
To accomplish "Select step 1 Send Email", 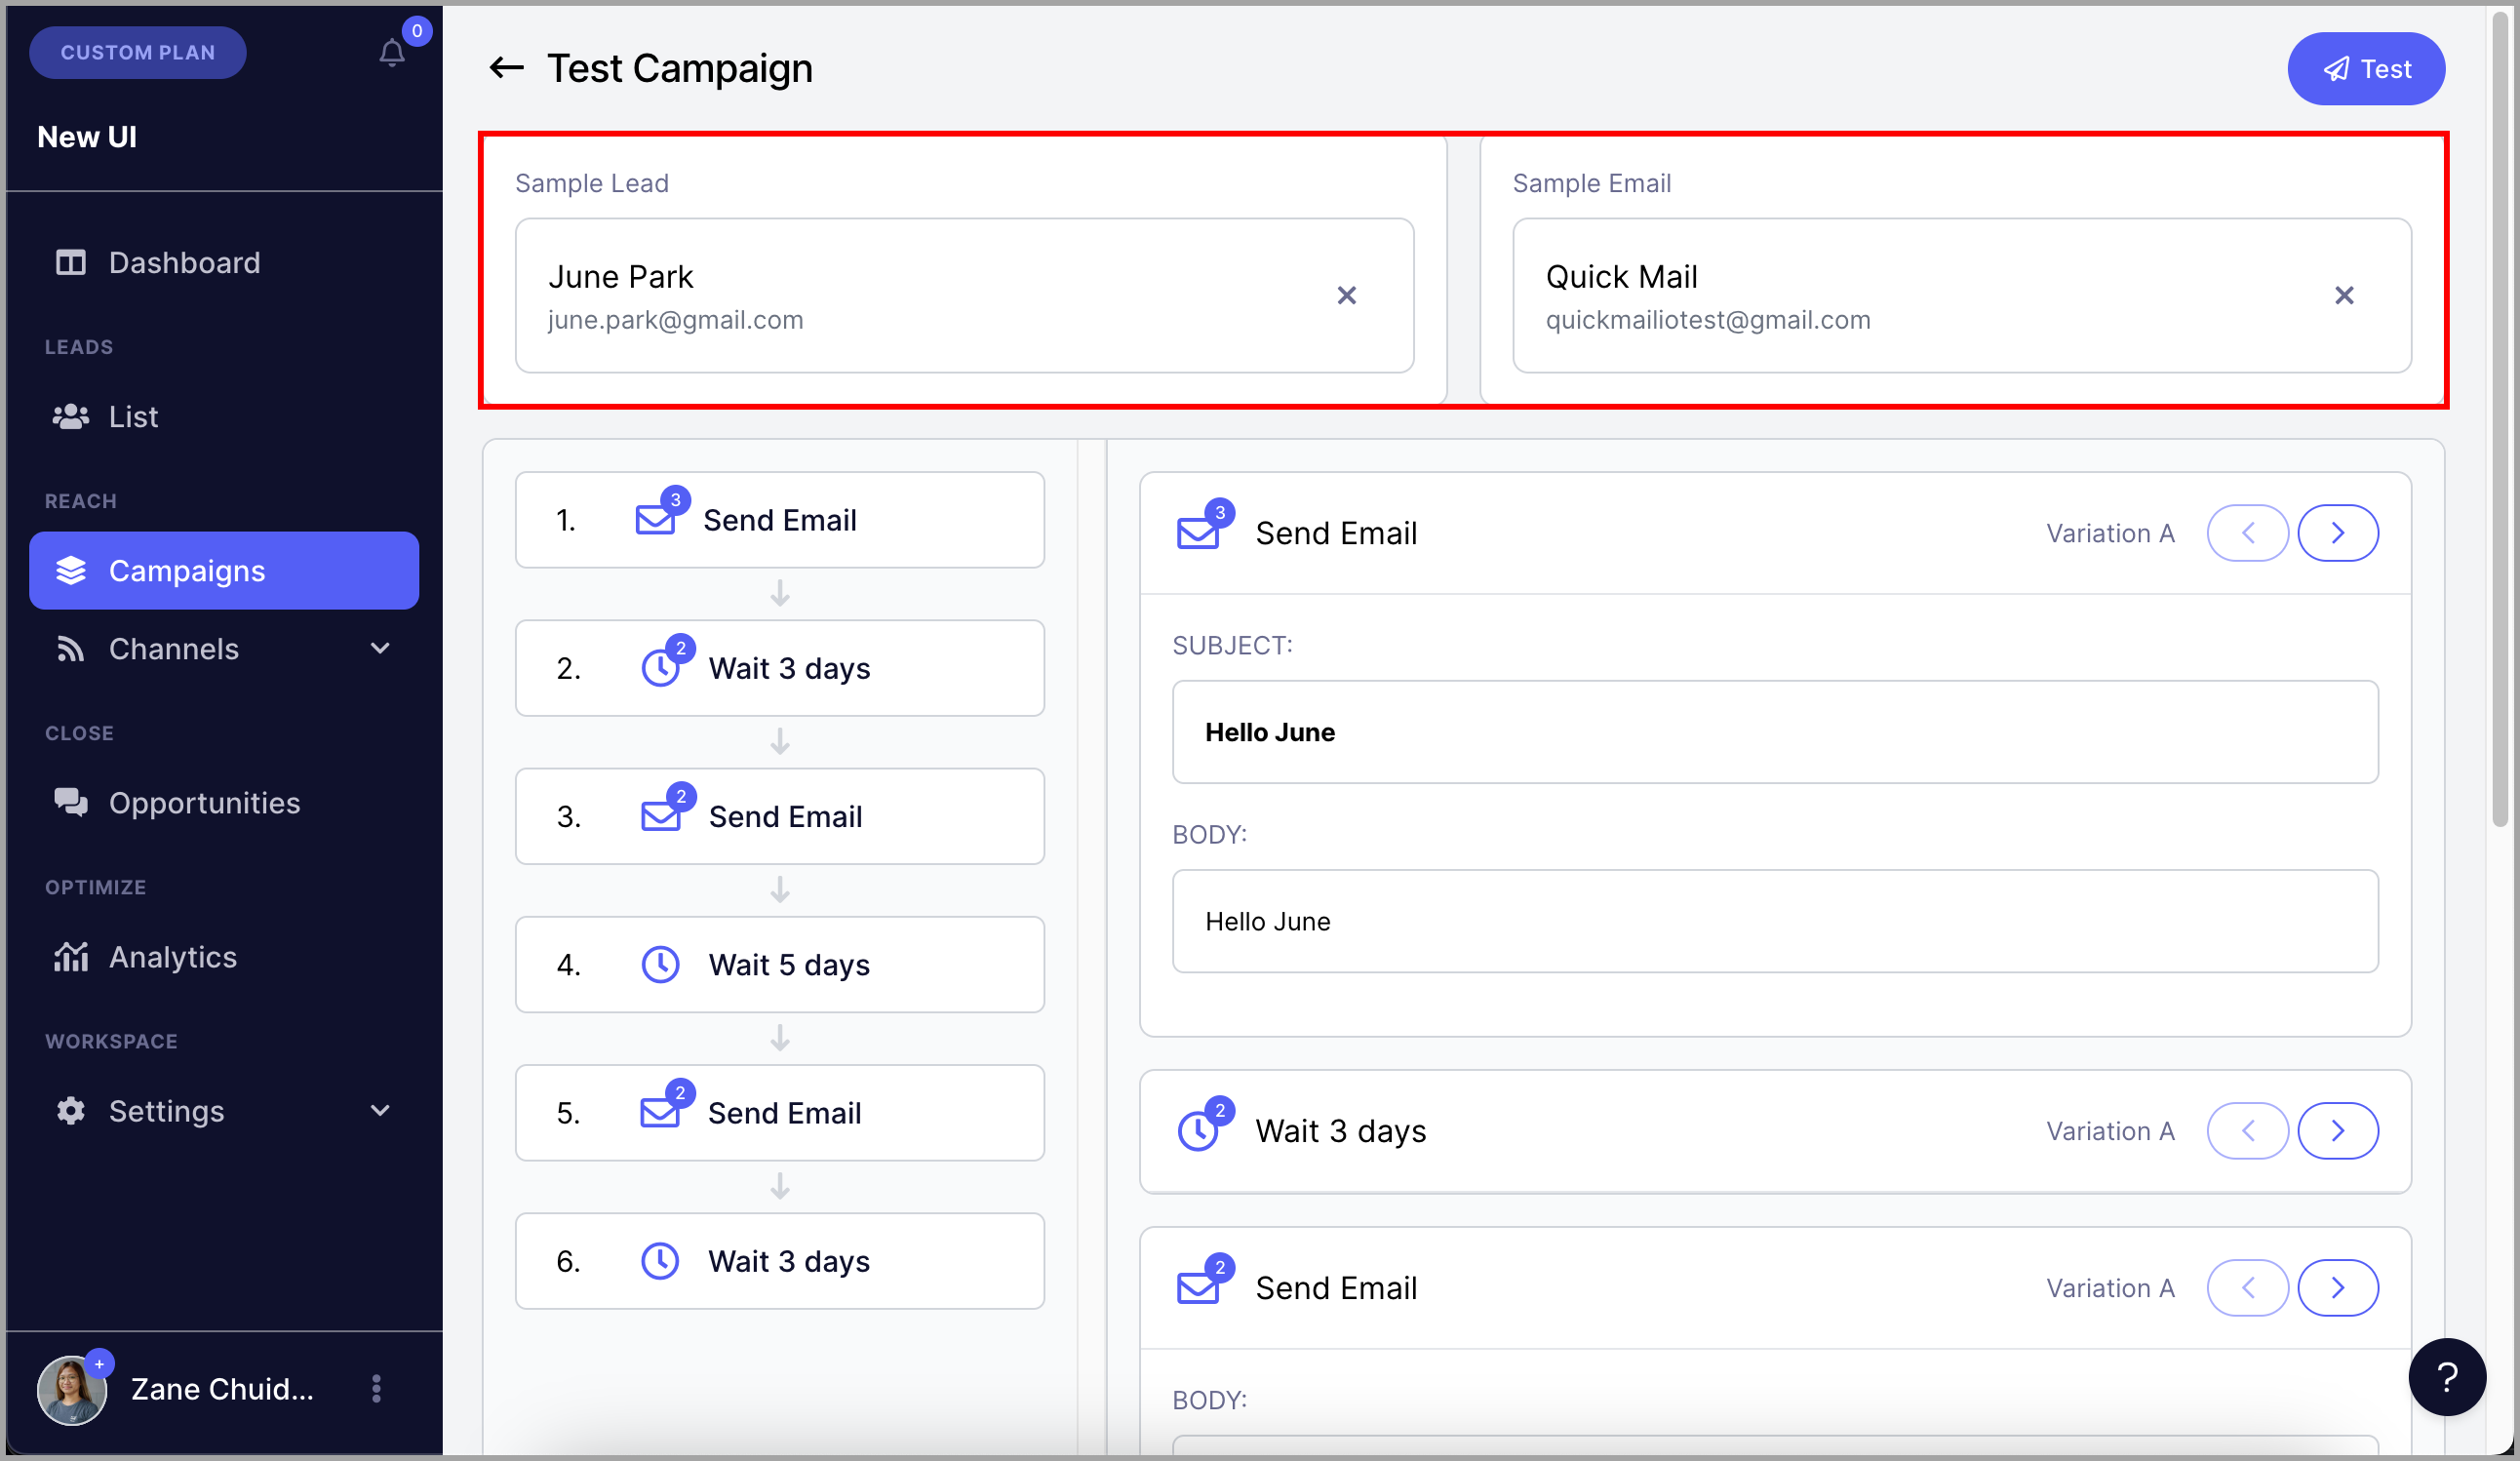I will pos(780,520).
